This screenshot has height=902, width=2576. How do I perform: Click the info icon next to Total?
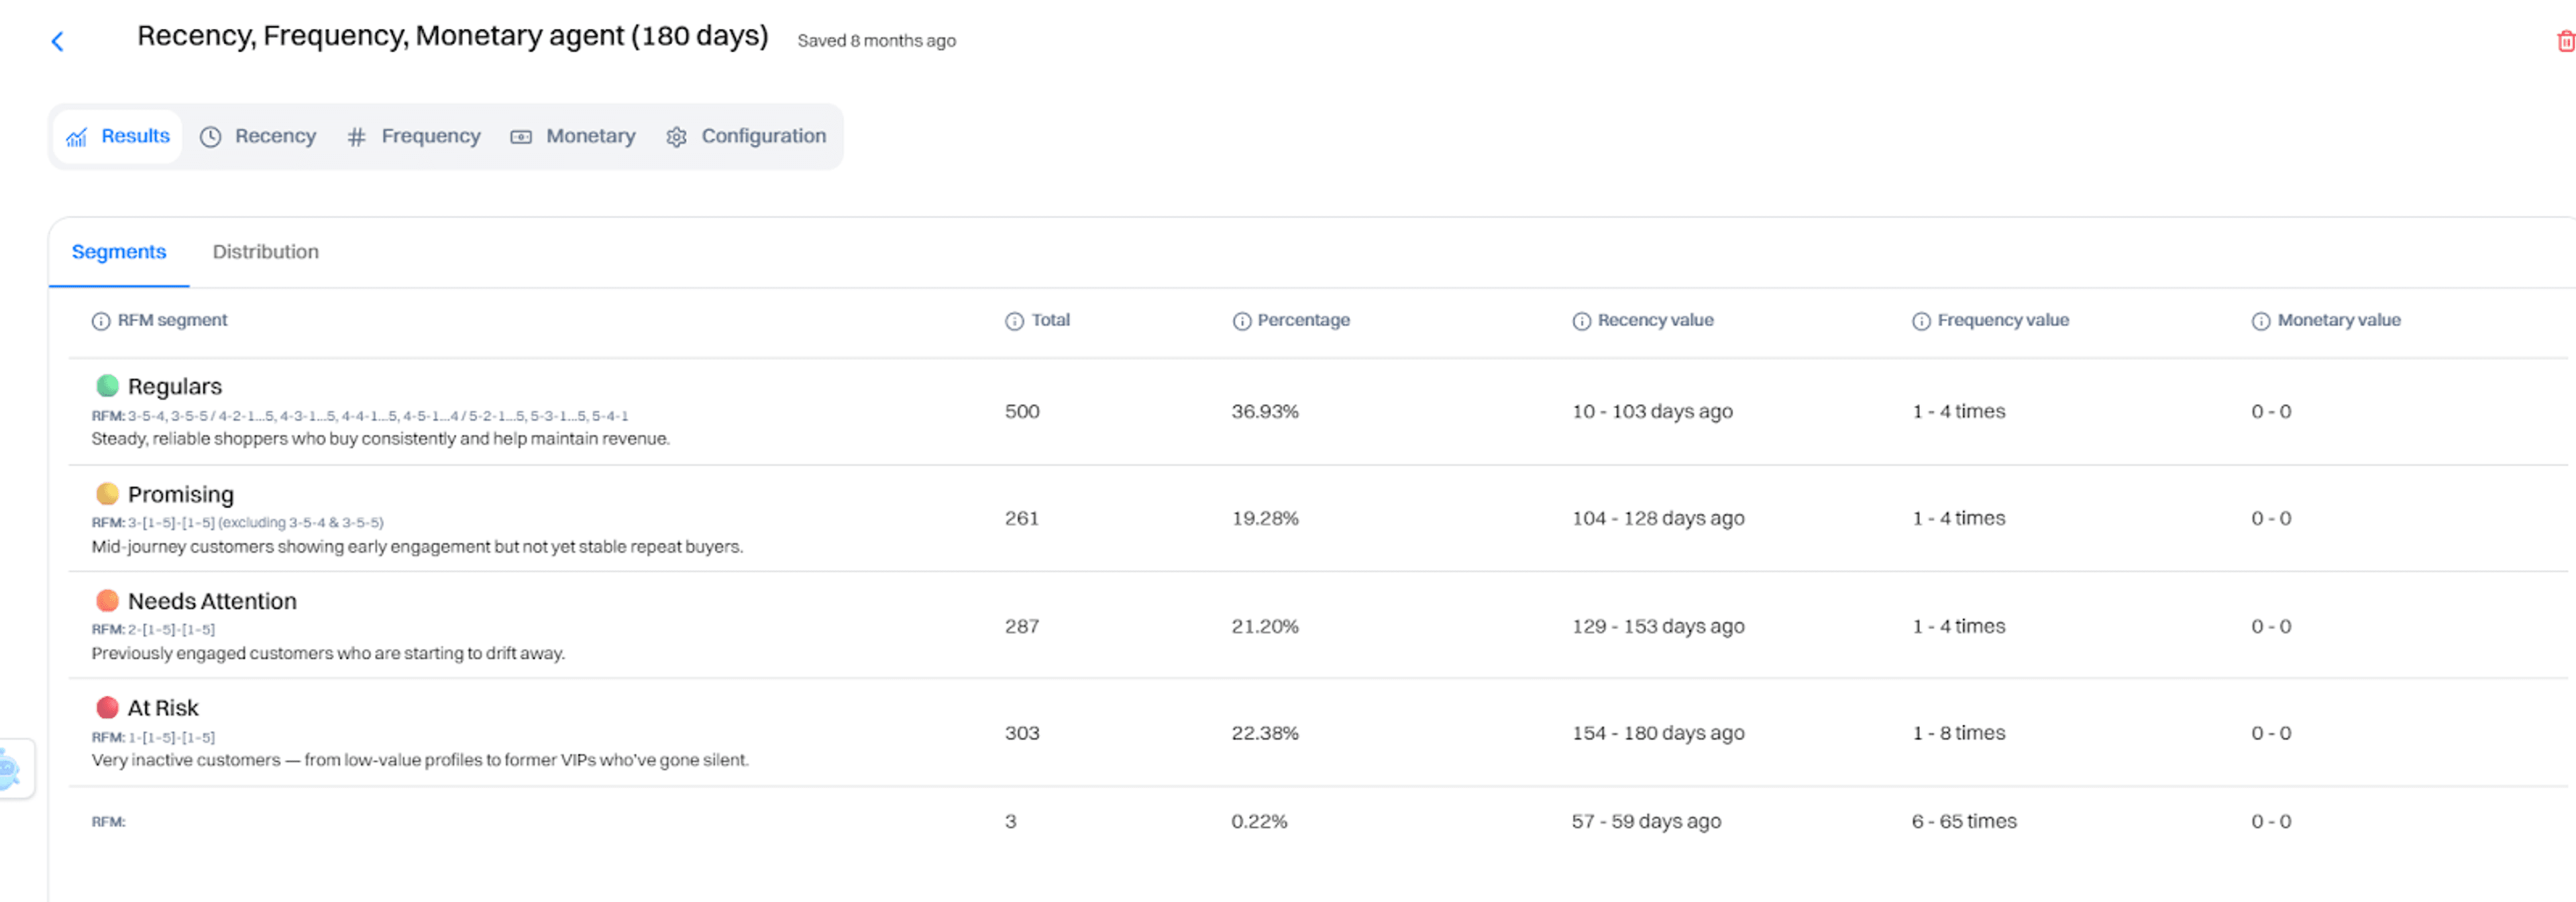(1013, 320)
